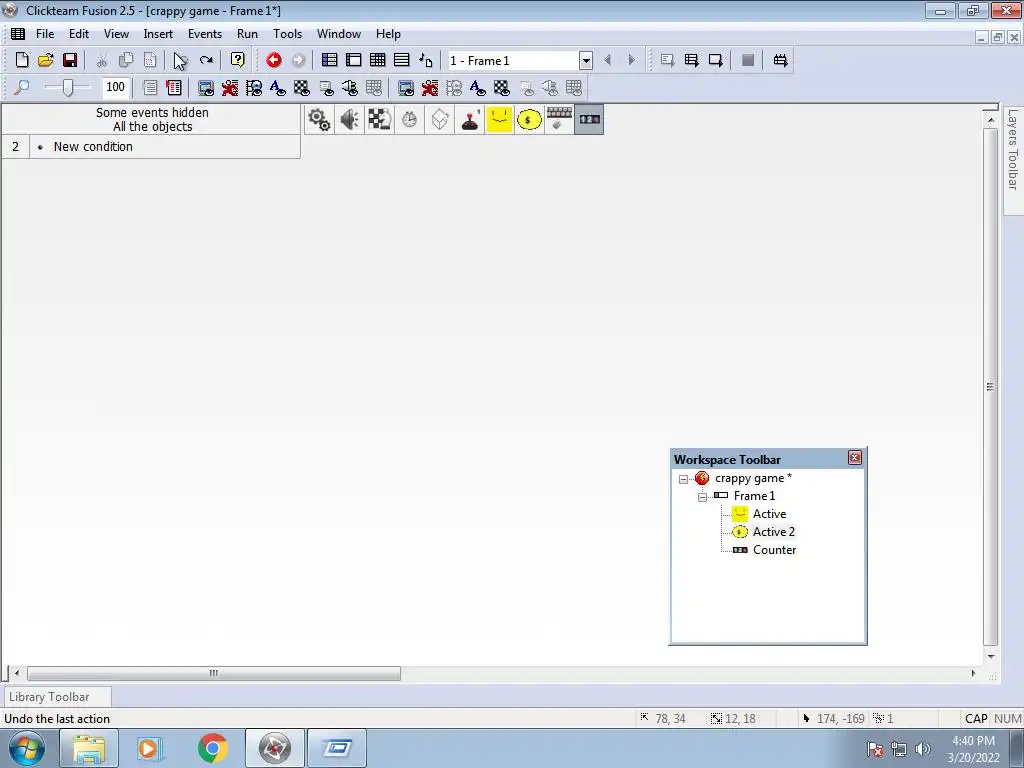
Task: Click the Run Project icon
Action: tap(667, 61)
